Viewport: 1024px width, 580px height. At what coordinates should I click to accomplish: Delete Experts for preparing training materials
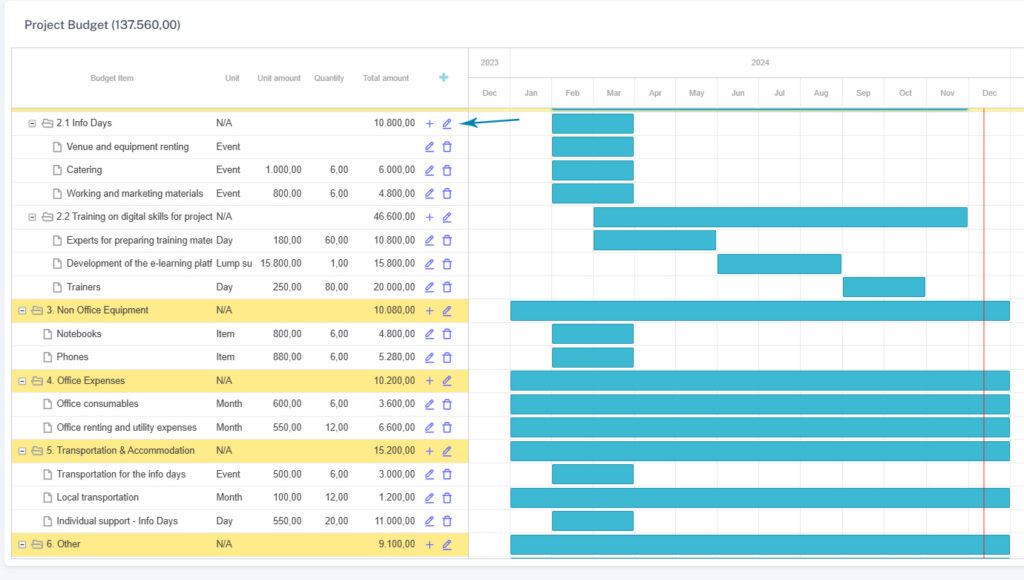coord(447,240)
